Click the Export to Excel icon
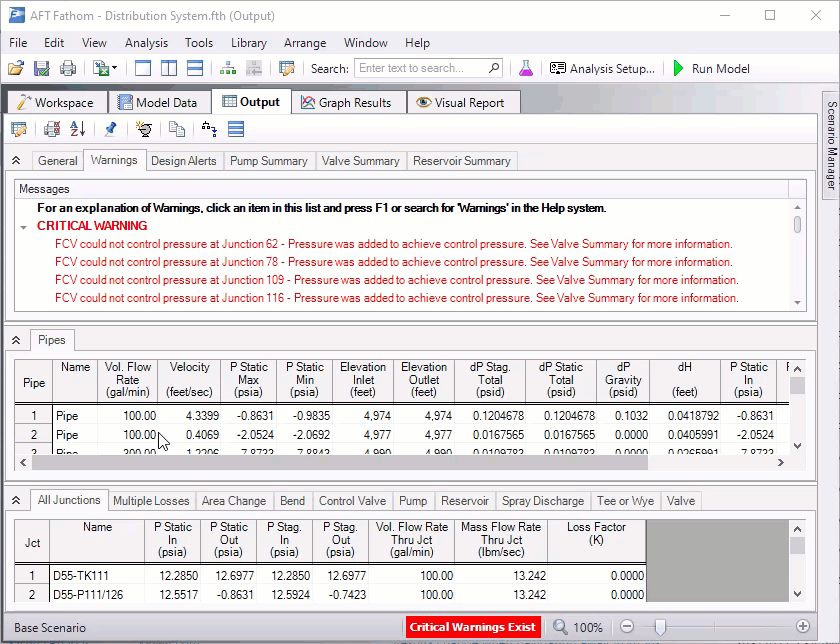This screenshot has width=840, height=644. (x=100, y=69)
